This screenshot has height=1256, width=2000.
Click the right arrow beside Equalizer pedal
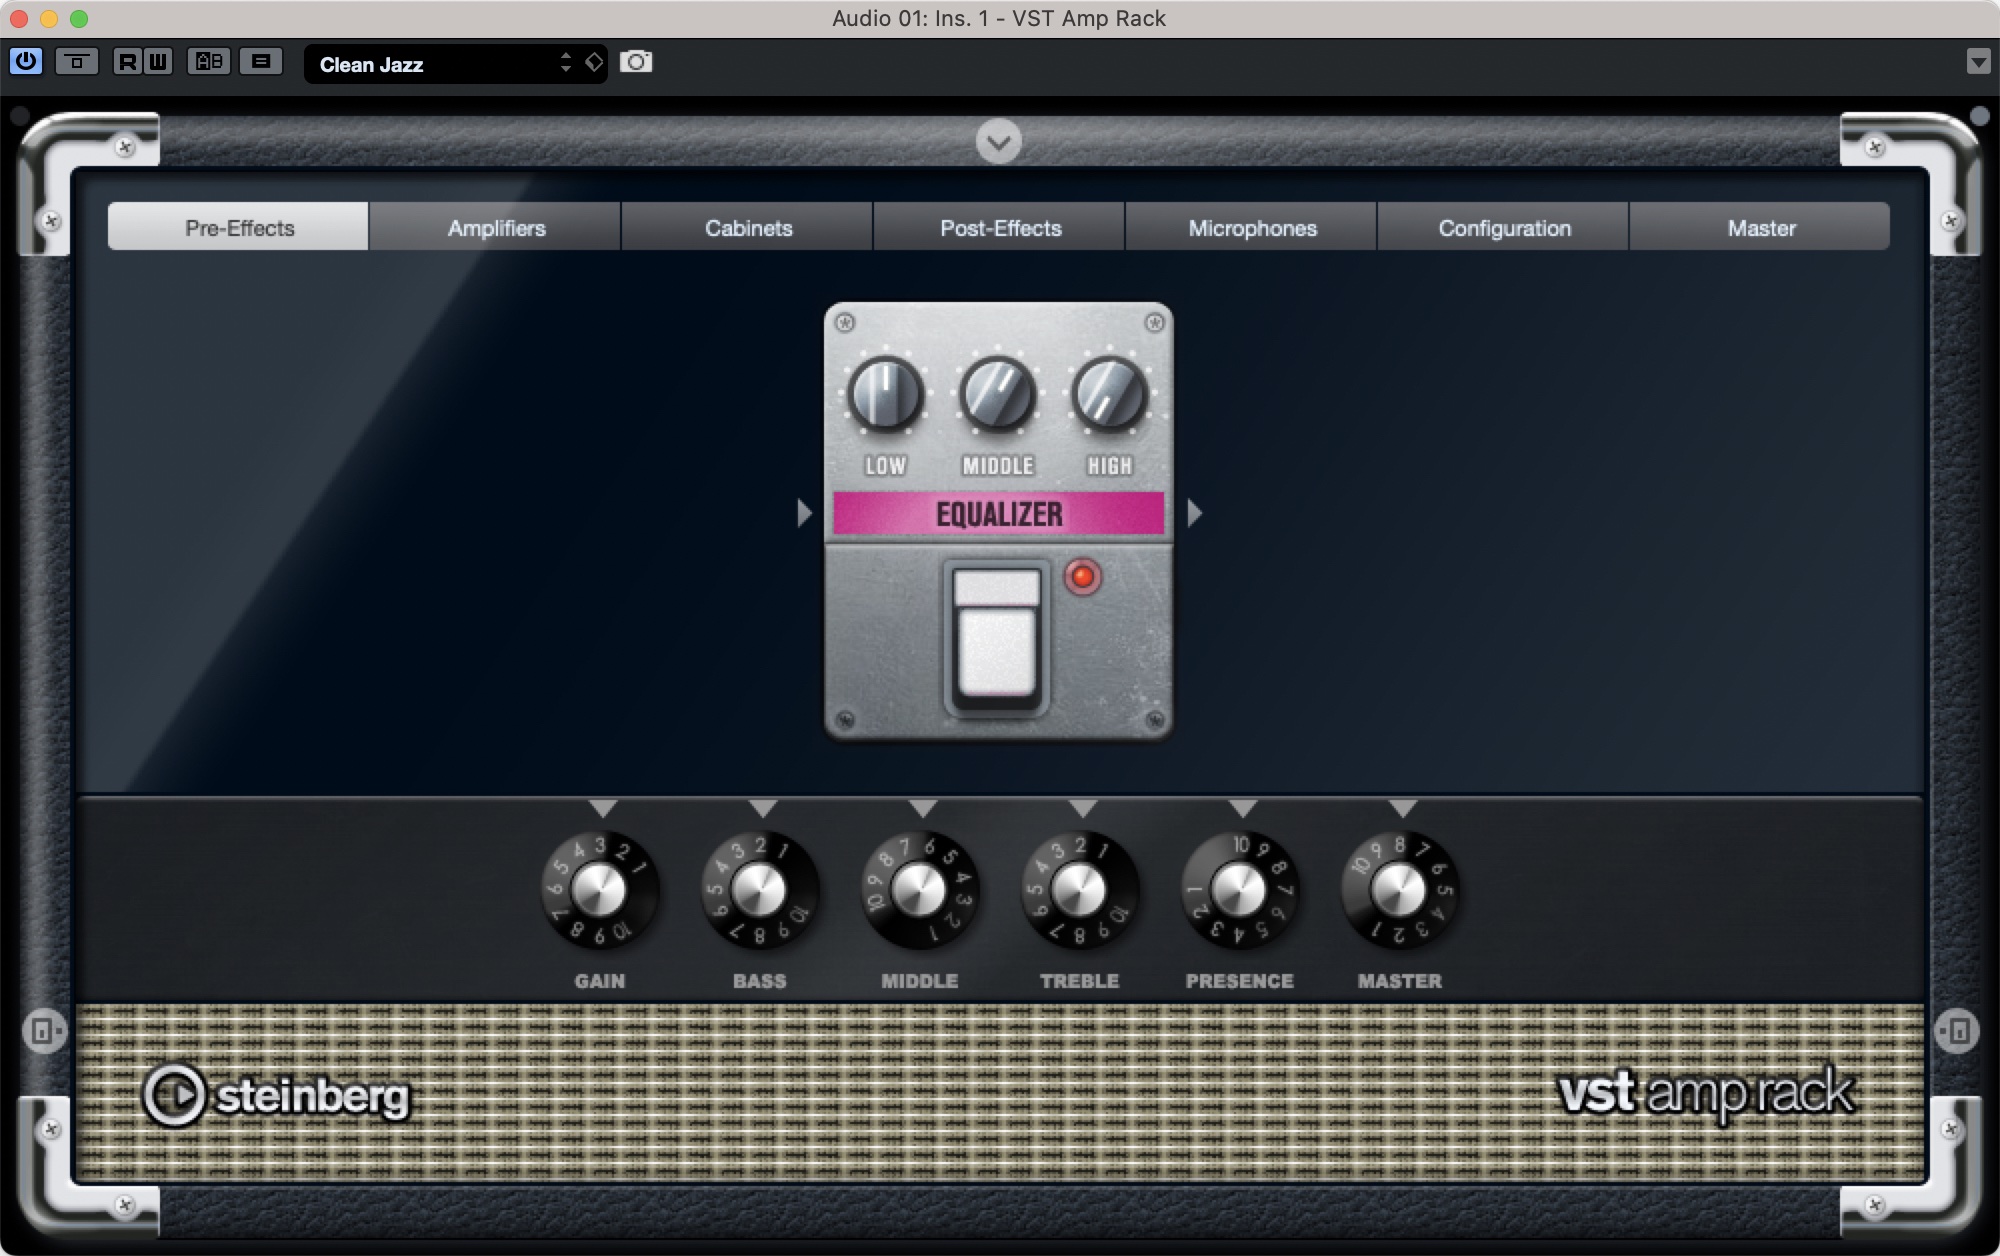(1194, 513)
